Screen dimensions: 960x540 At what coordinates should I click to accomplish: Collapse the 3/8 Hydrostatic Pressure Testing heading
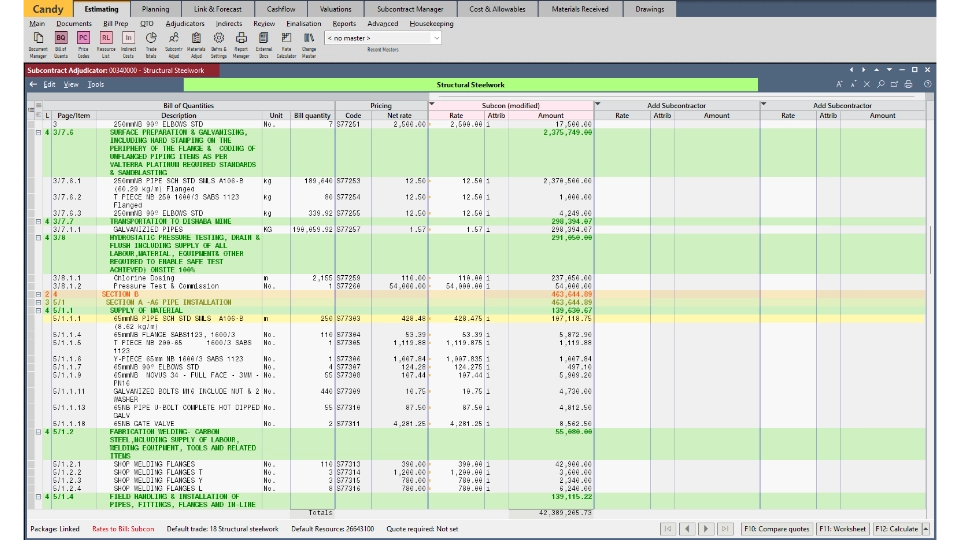click(38, 238)
